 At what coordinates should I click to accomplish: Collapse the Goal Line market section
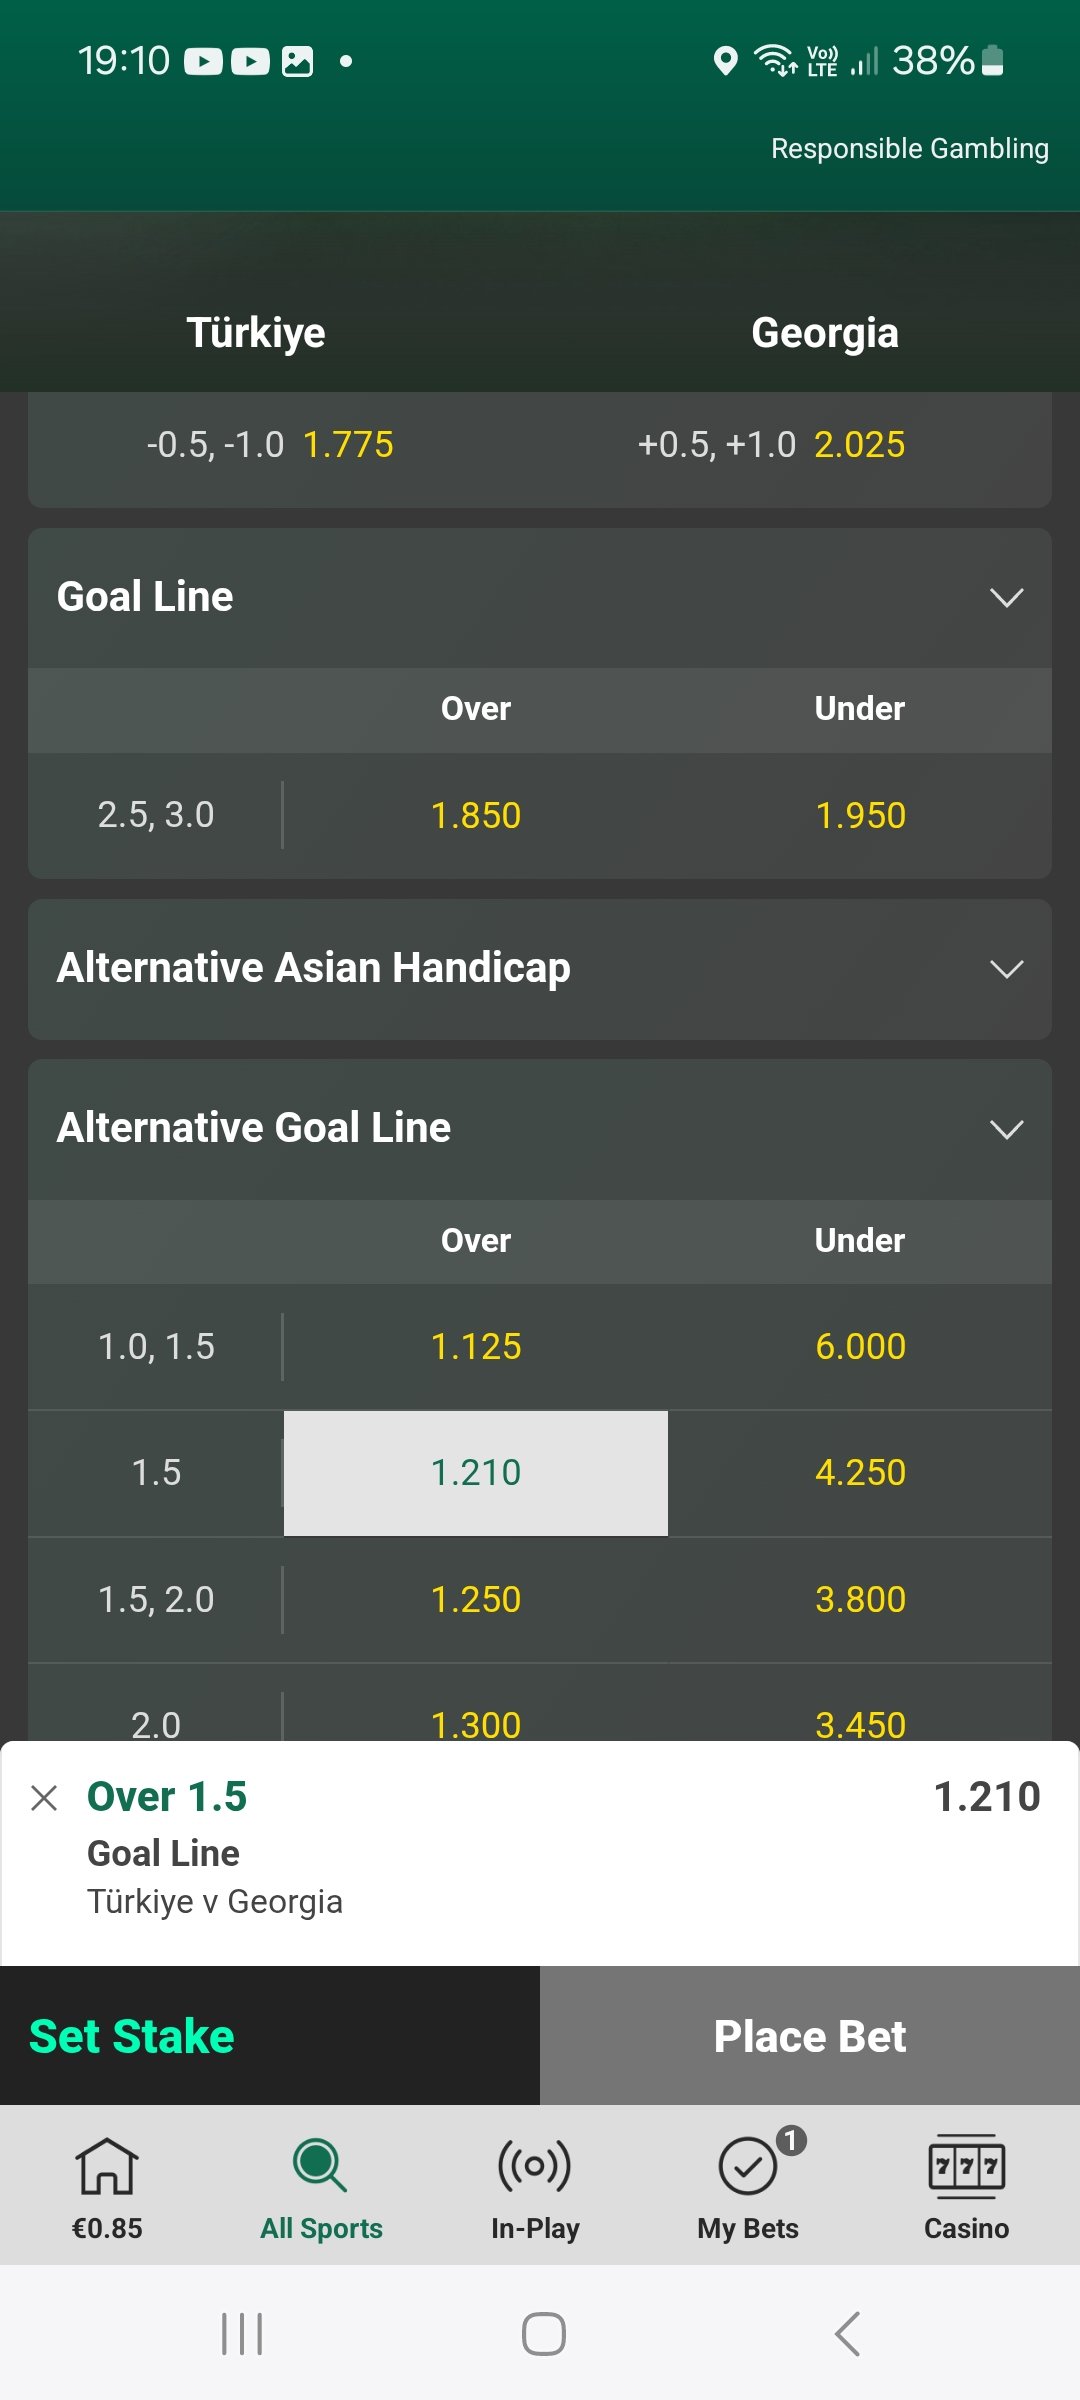(1006, 598)
